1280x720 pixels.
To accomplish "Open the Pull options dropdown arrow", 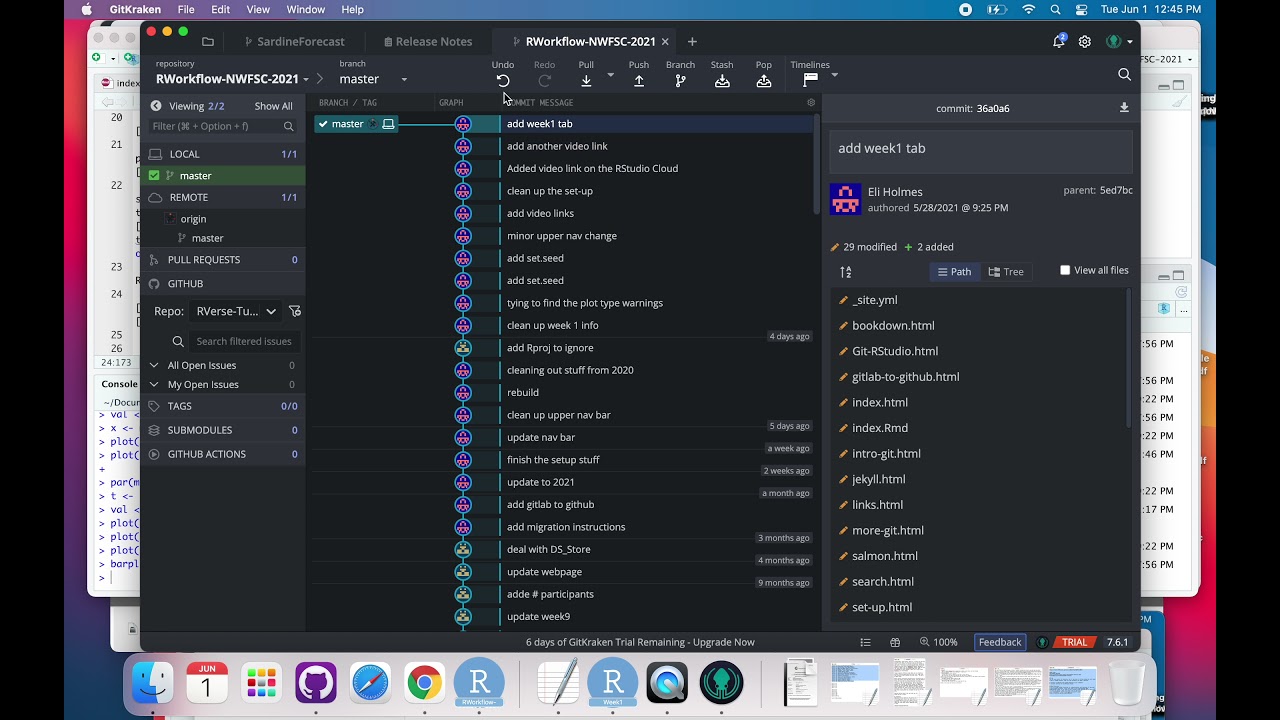I will click(x=611, y=75).
